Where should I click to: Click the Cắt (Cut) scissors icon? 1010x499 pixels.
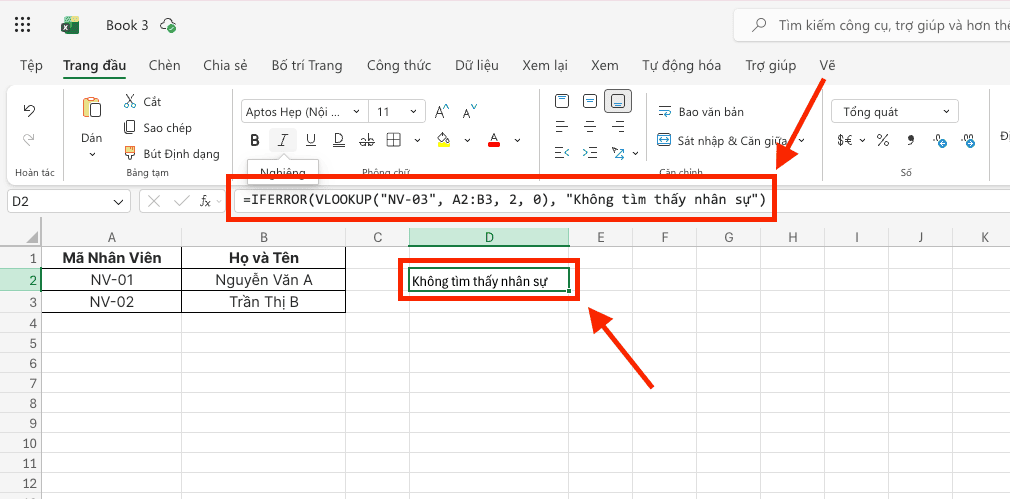pos(130,102)
